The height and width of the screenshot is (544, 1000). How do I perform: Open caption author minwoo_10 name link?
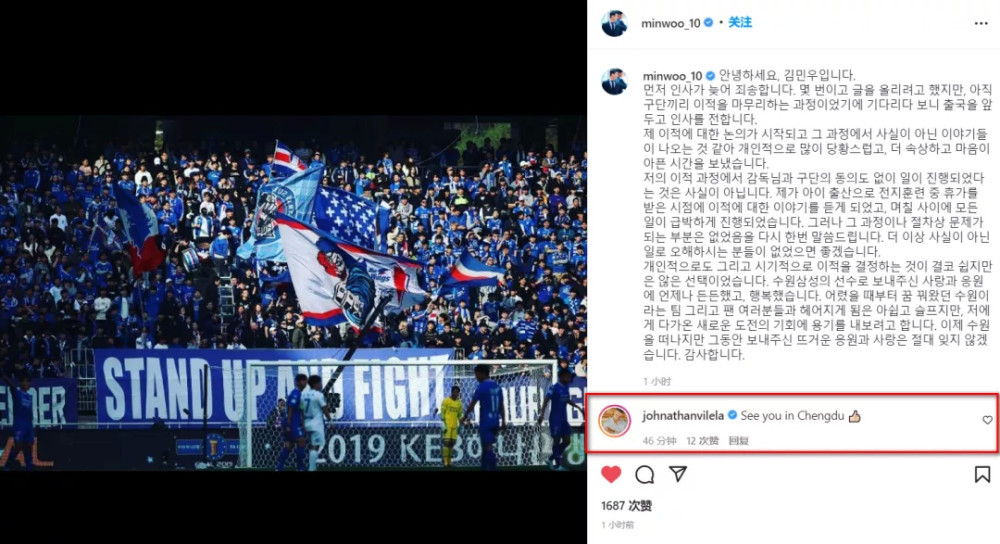[x=672, y=76]
